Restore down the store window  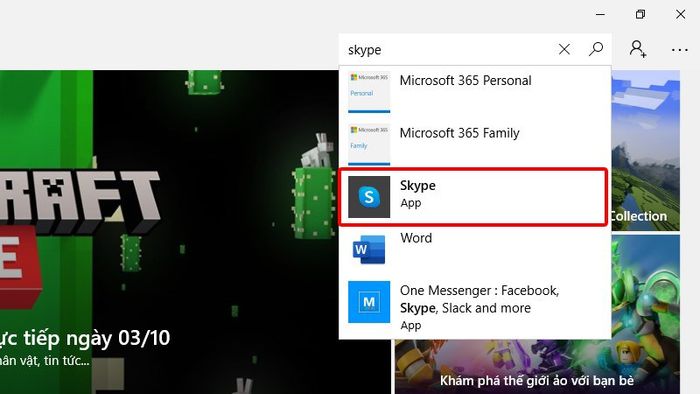[640, 14]
